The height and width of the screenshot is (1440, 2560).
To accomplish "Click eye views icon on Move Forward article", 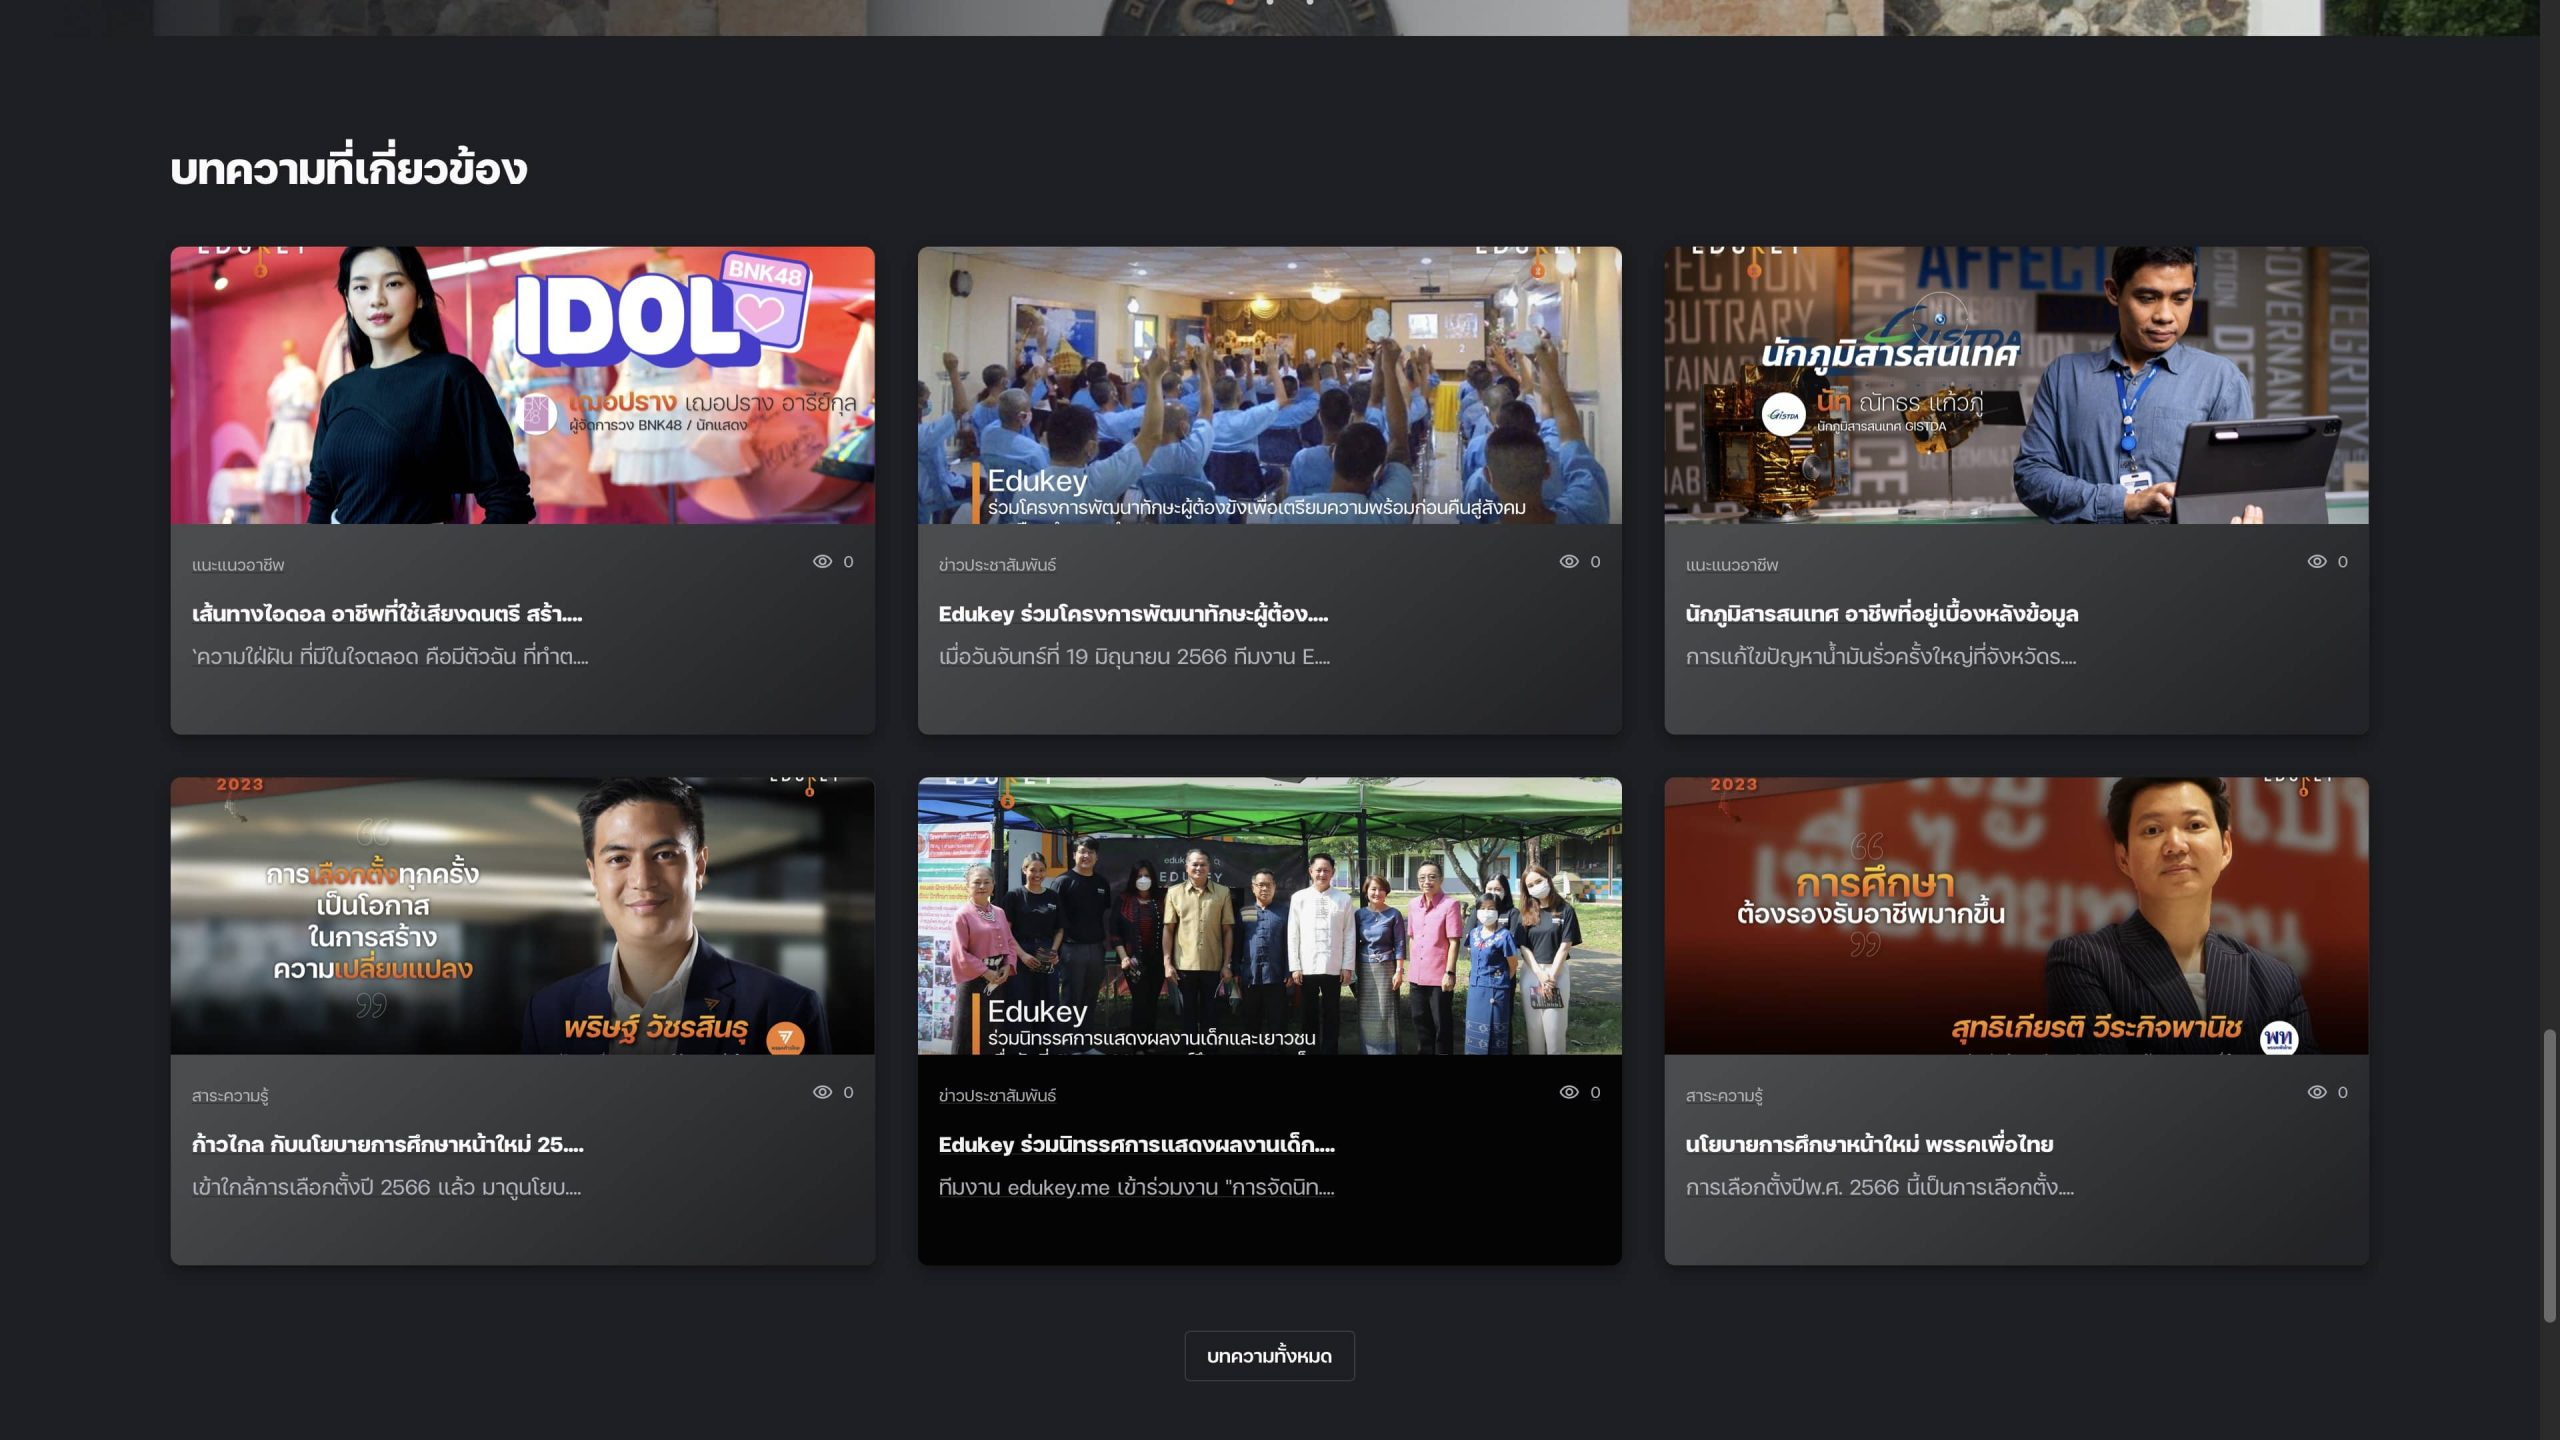I will click(822, 1092).
